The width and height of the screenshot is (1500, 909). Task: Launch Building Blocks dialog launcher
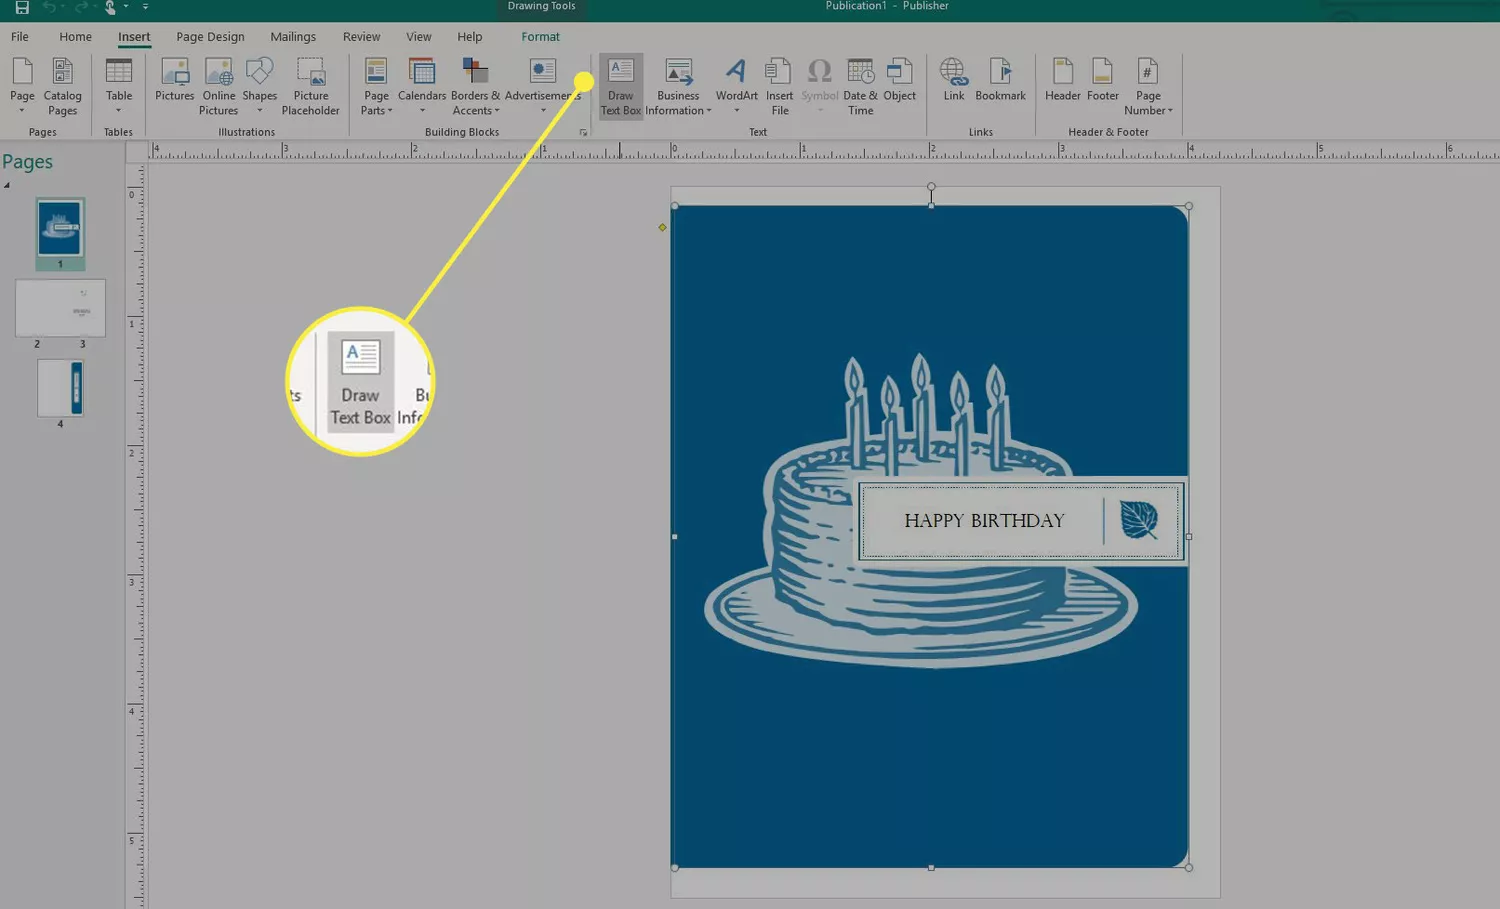coord(583,132)
